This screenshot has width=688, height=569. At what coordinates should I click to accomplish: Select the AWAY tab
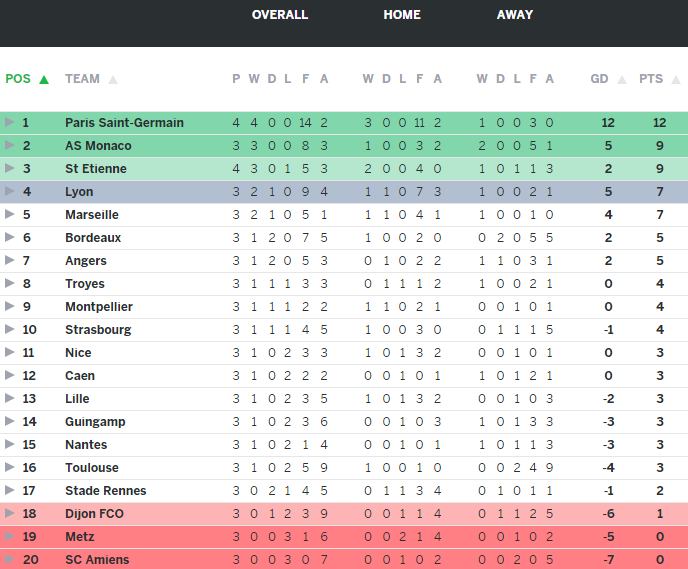tap(515, 15)
